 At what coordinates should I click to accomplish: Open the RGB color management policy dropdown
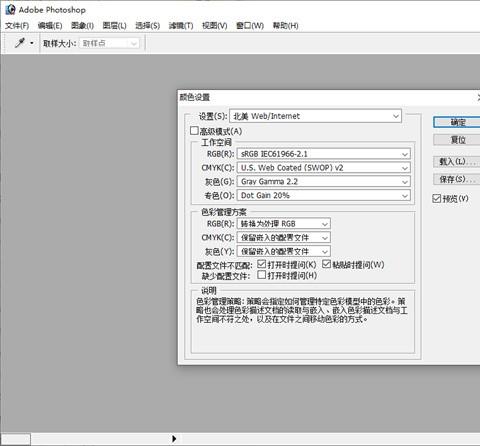click(283, 224)
